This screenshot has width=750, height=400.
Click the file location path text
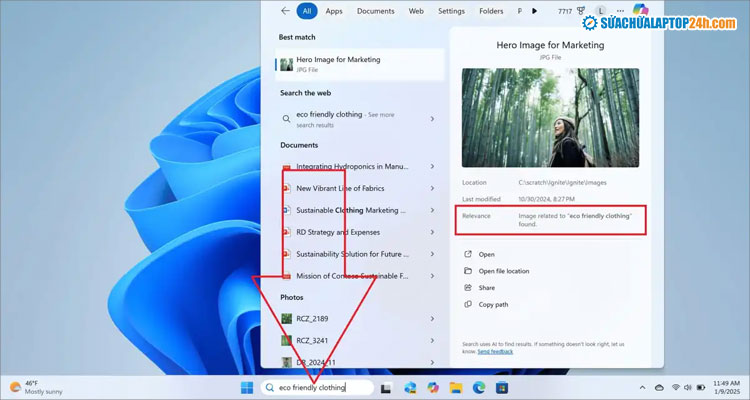[562, 183]
